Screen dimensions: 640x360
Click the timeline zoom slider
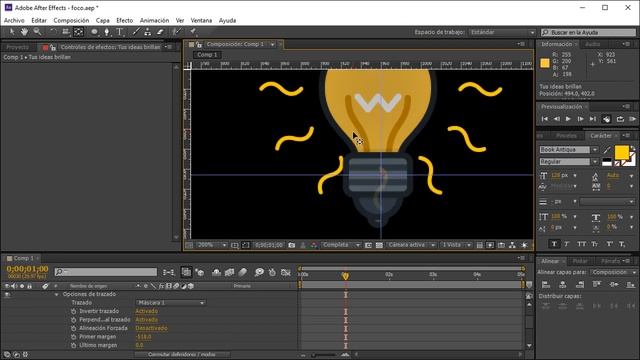coord(323,355)
